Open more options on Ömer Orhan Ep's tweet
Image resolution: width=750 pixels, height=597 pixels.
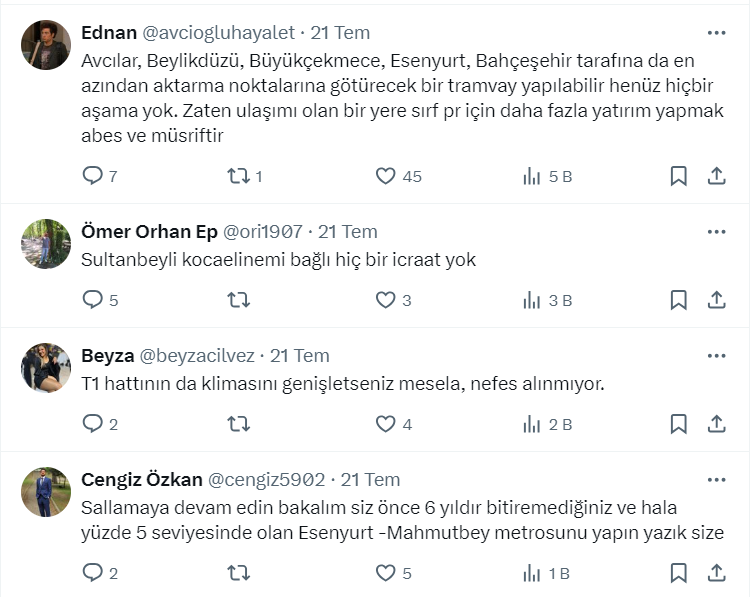pyautogui.click(x=716, y=232)
